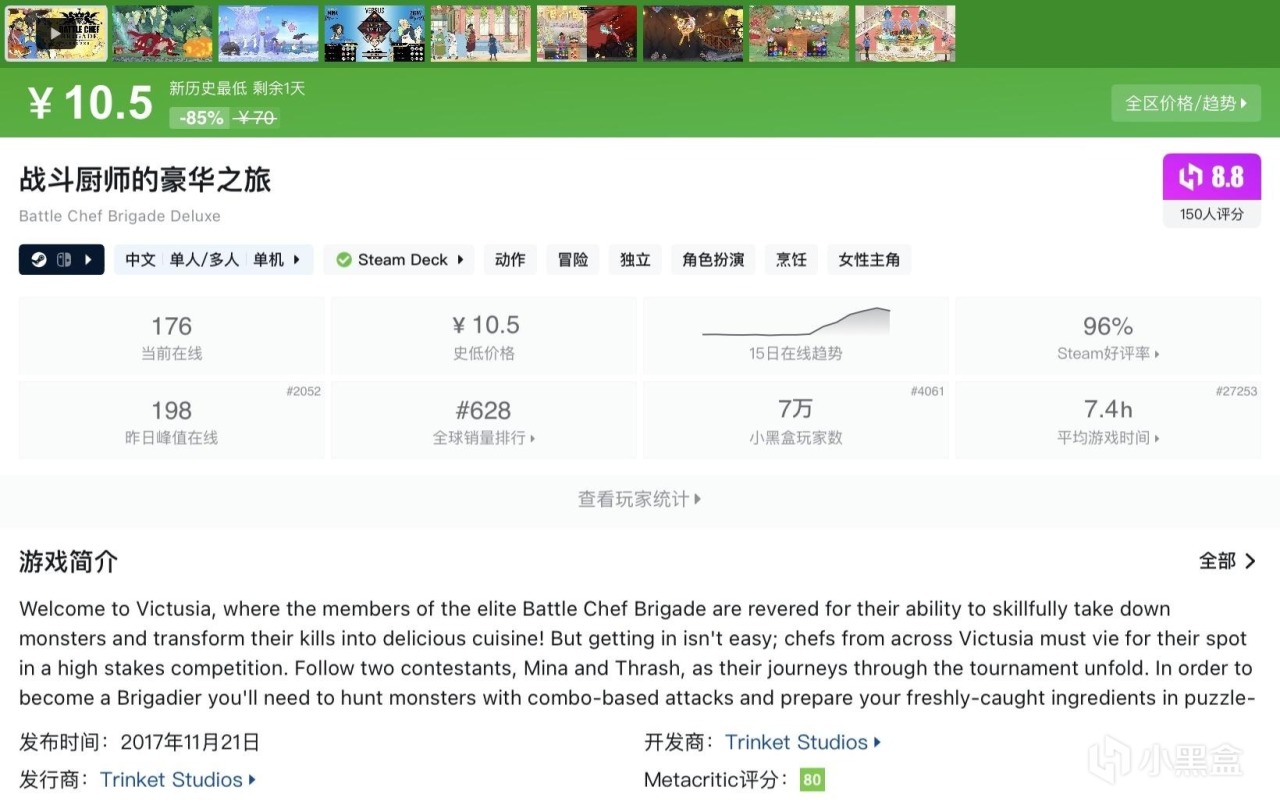Open 查看玩家统计 player statistics
The height and width of the screenshot is (805, 1280).
(640, 499)
